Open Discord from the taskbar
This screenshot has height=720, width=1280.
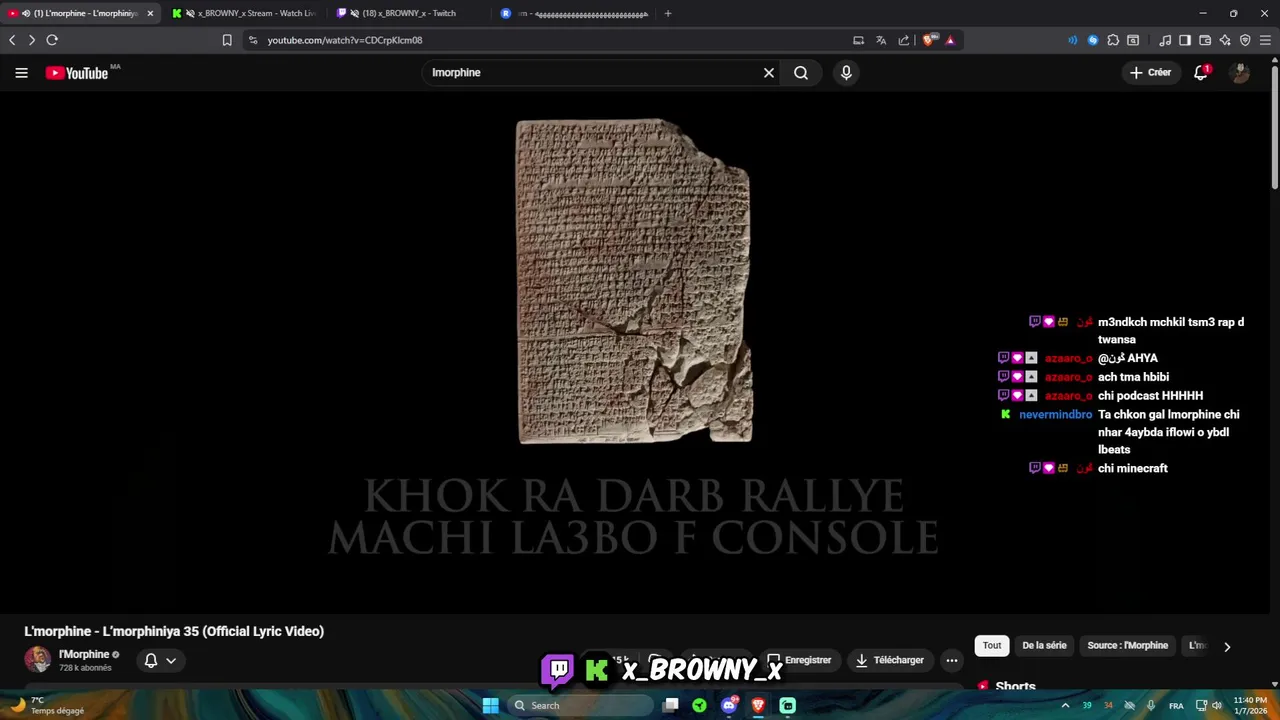click(729, 705)
